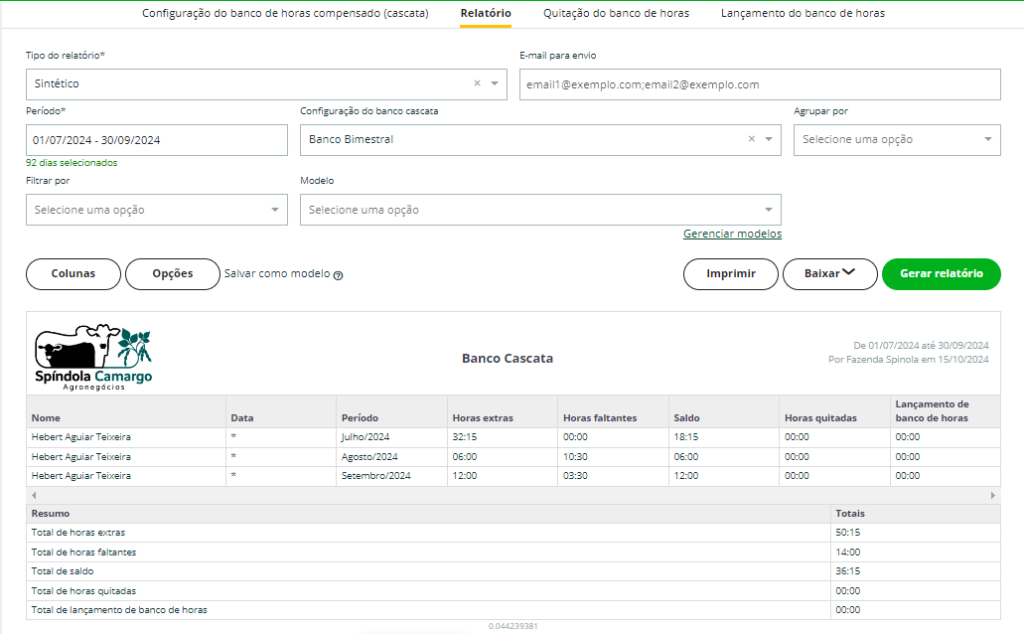Click Total de lançamento de banco de horas row

coord(513,610)
